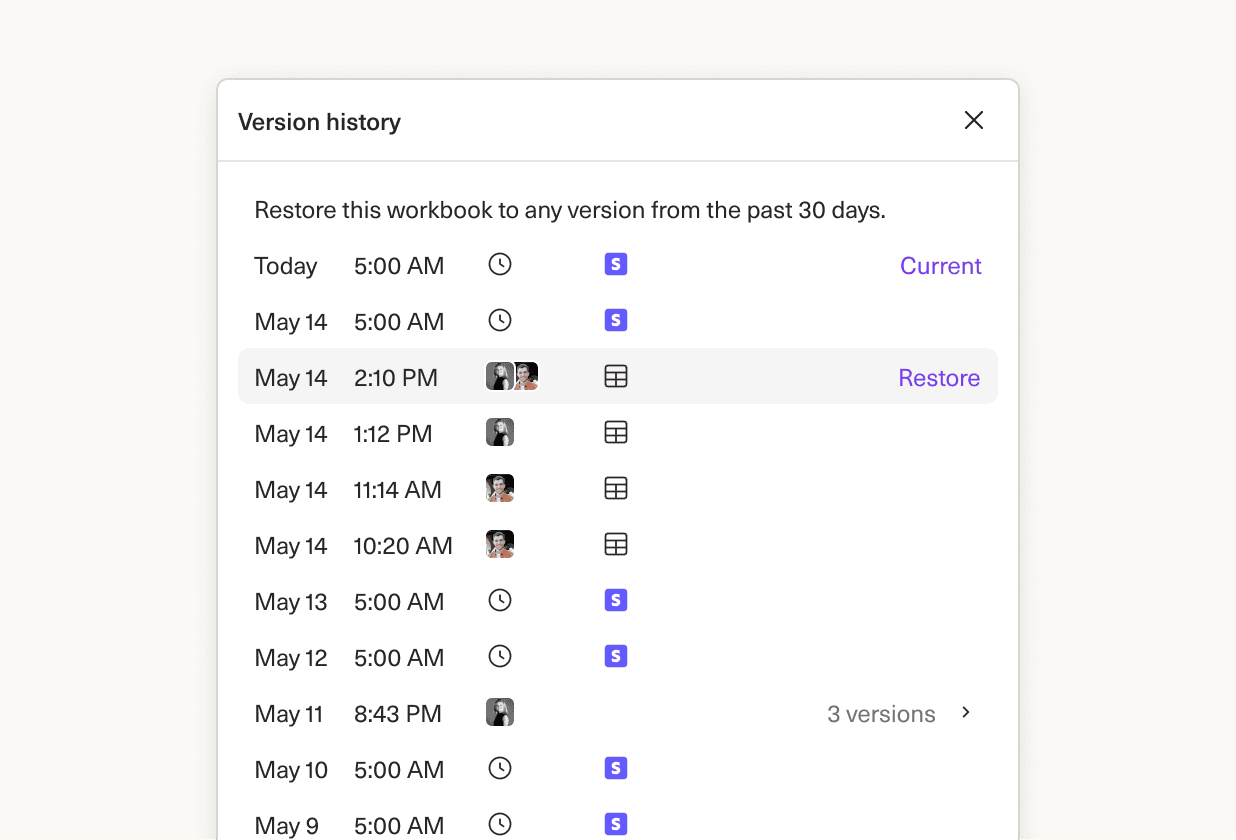This screenshot has width=1236, height=840.
Task: Click the user avatar on the 1:12 PM row
Action: [500, 432]
